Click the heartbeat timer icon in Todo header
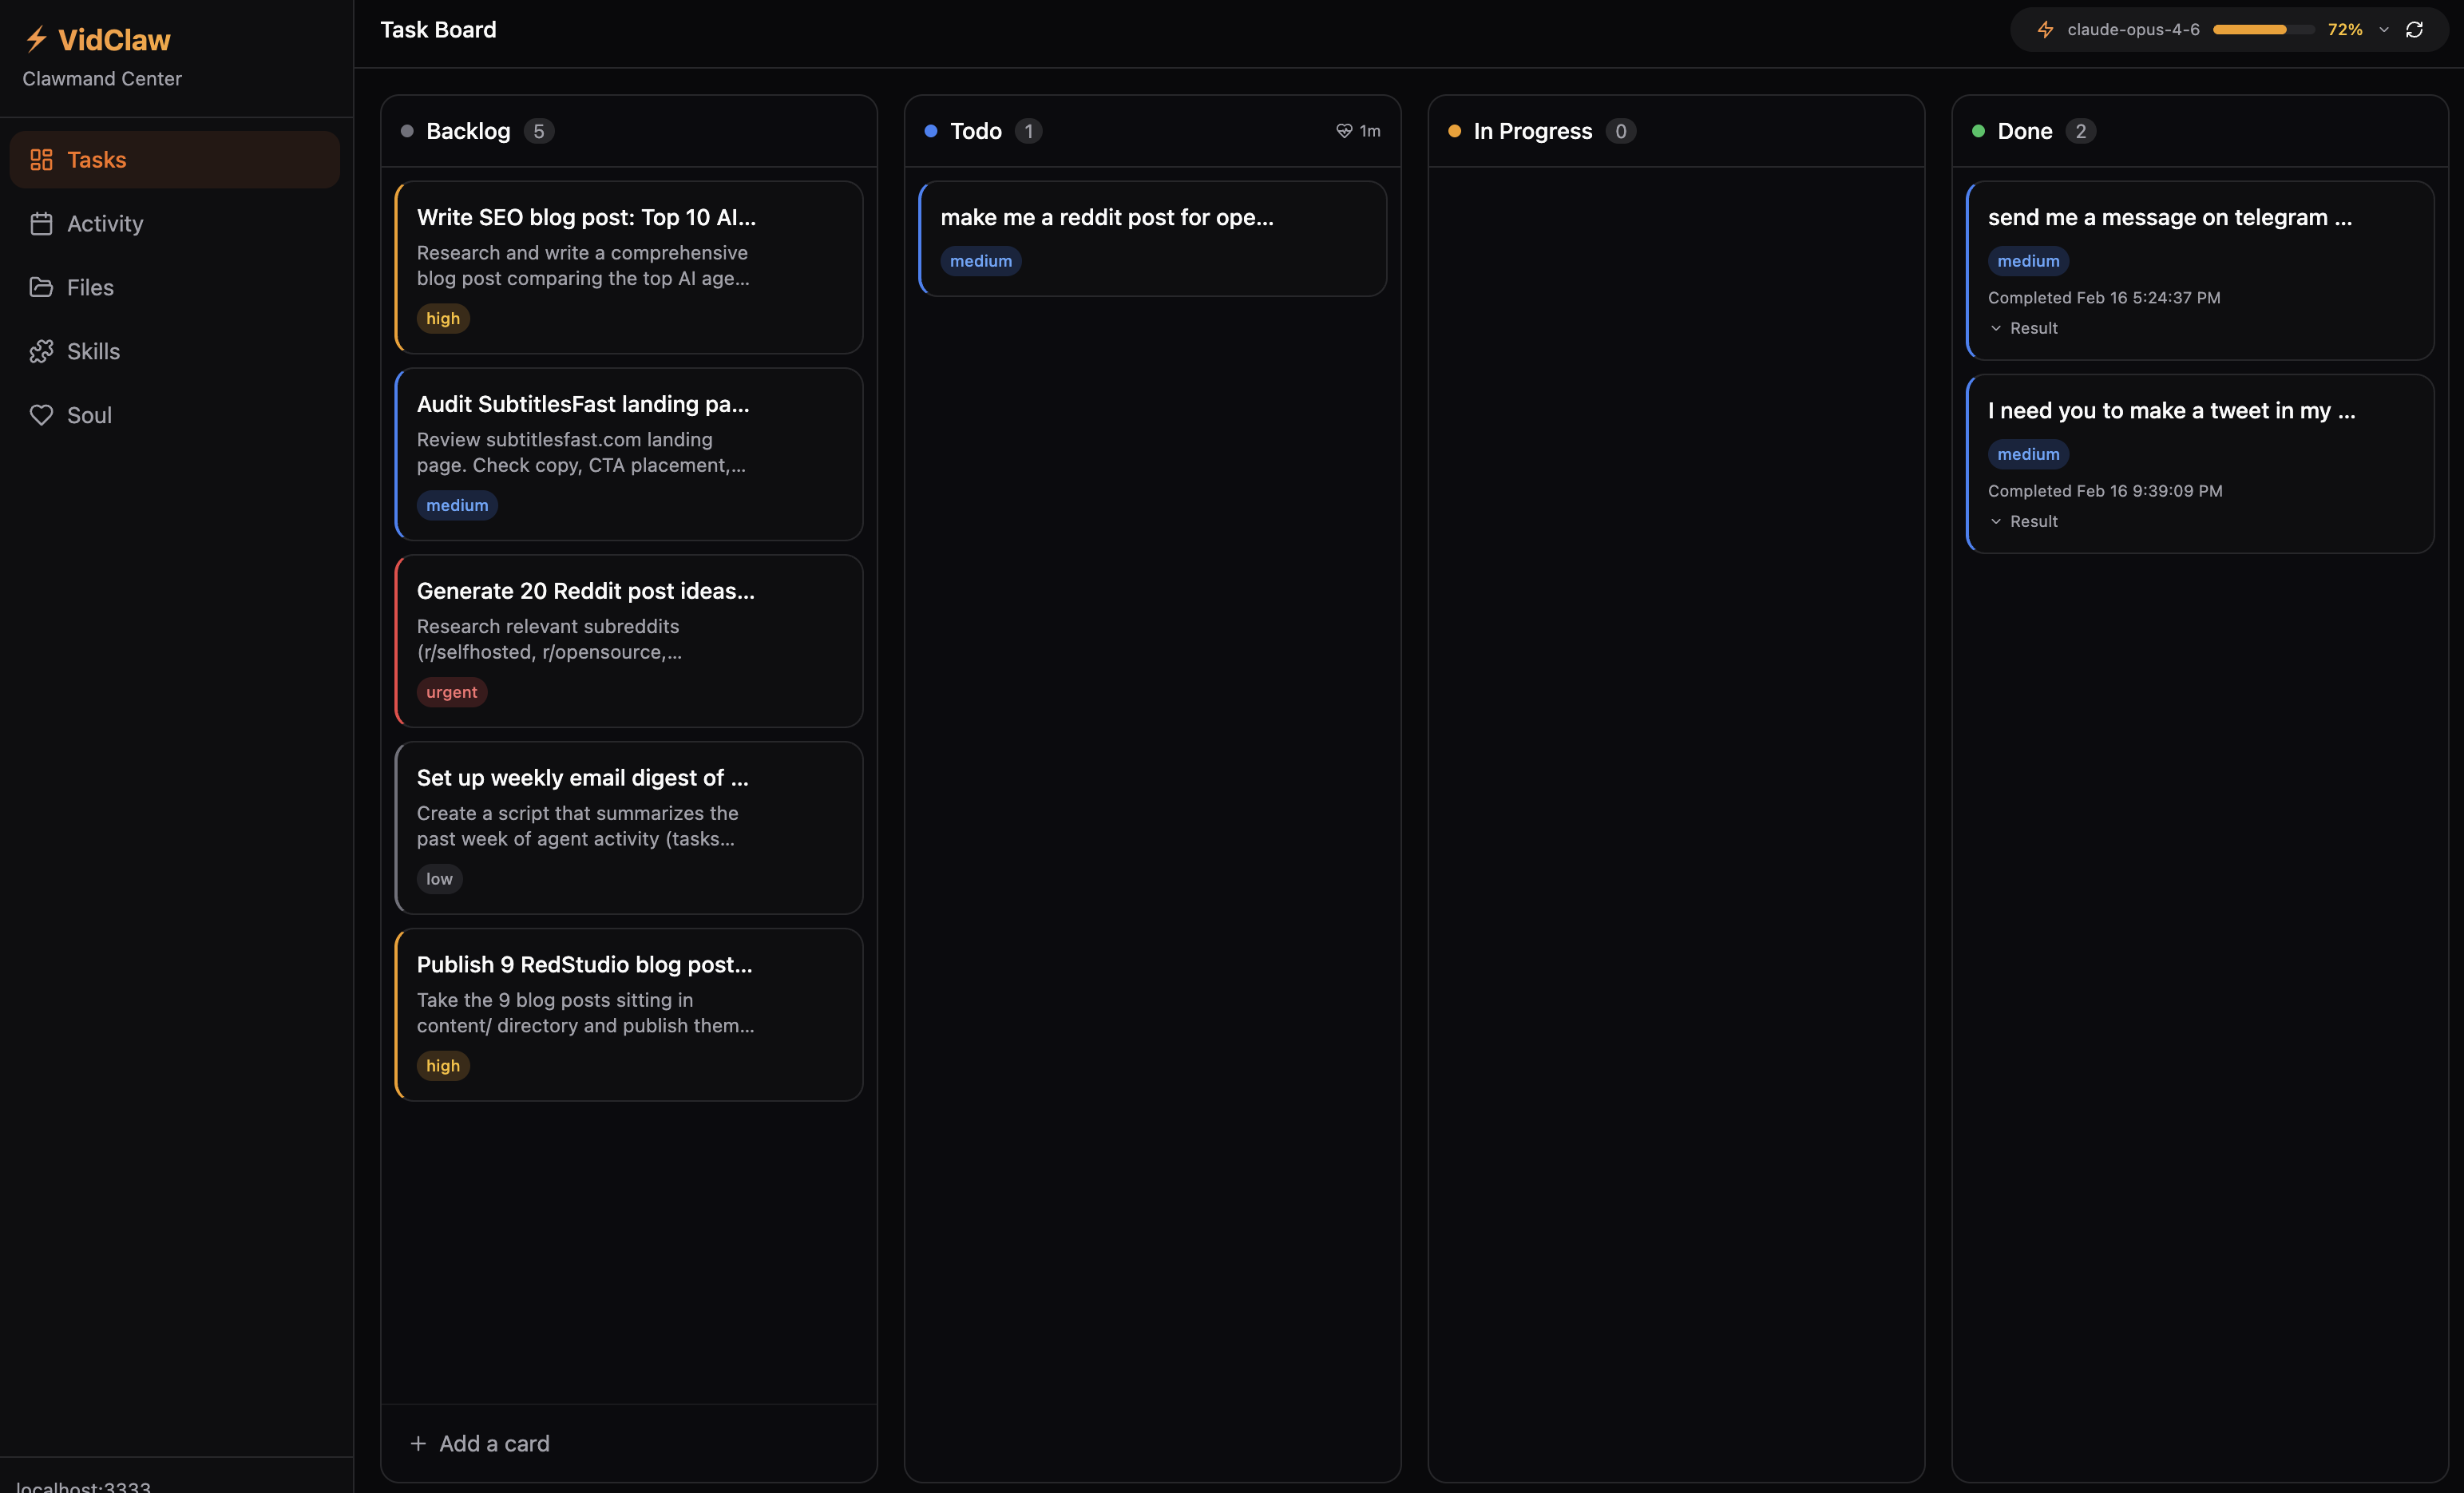Viewport: 2464px width, 1493px height. click(1344, 131)
